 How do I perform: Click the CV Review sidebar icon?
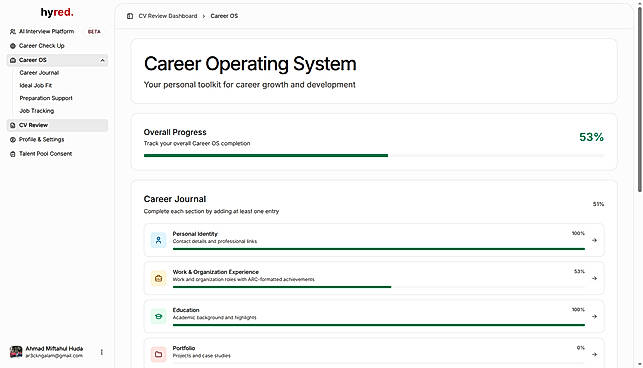[13, 125]
